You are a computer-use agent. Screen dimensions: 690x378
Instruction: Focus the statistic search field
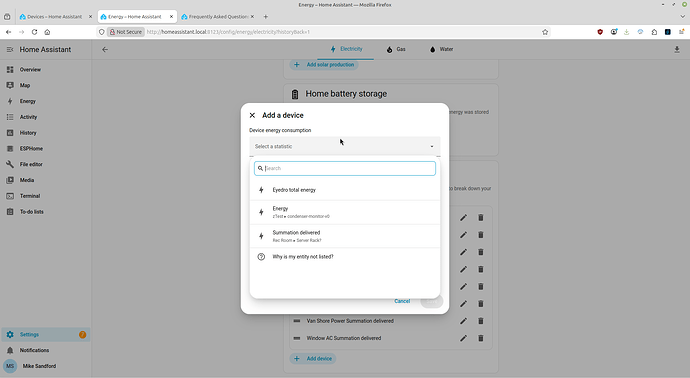coord(345,168)
